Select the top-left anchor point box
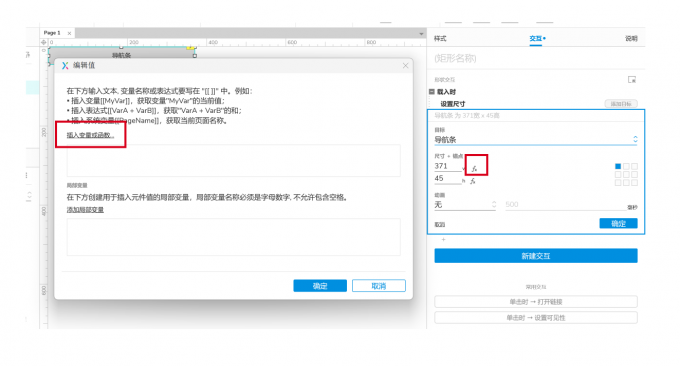 click(x=618, y=166)
